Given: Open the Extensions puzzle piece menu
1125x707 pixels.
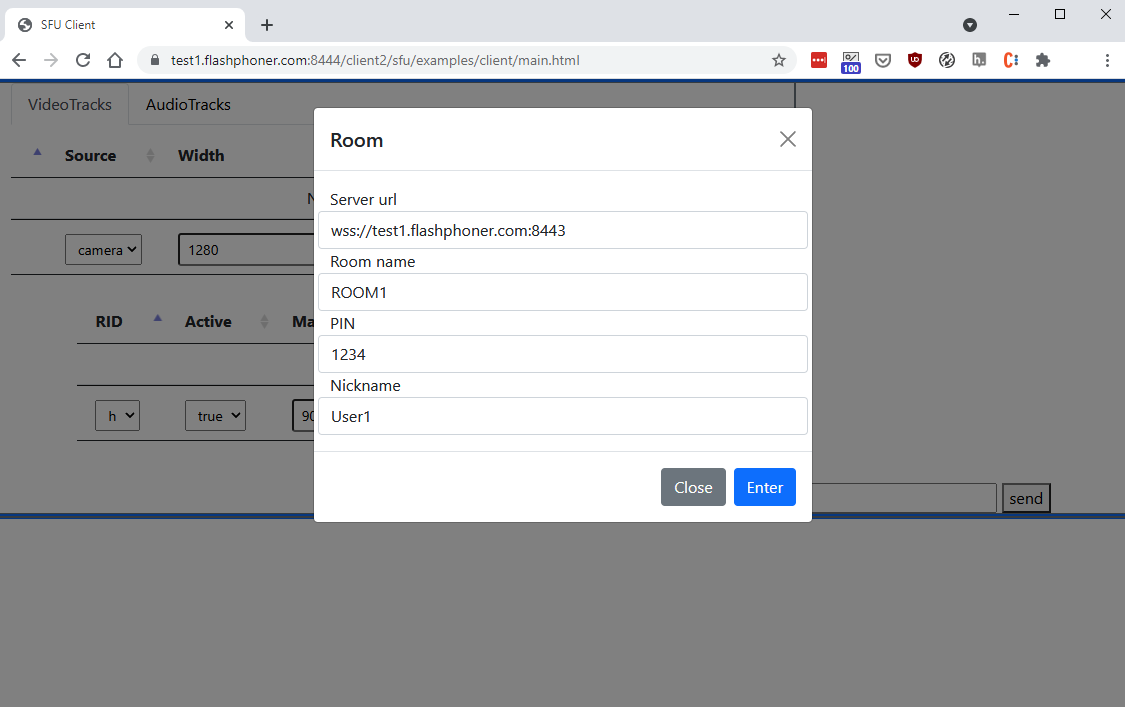Looking at the screenshot, I should [1043, 60].
